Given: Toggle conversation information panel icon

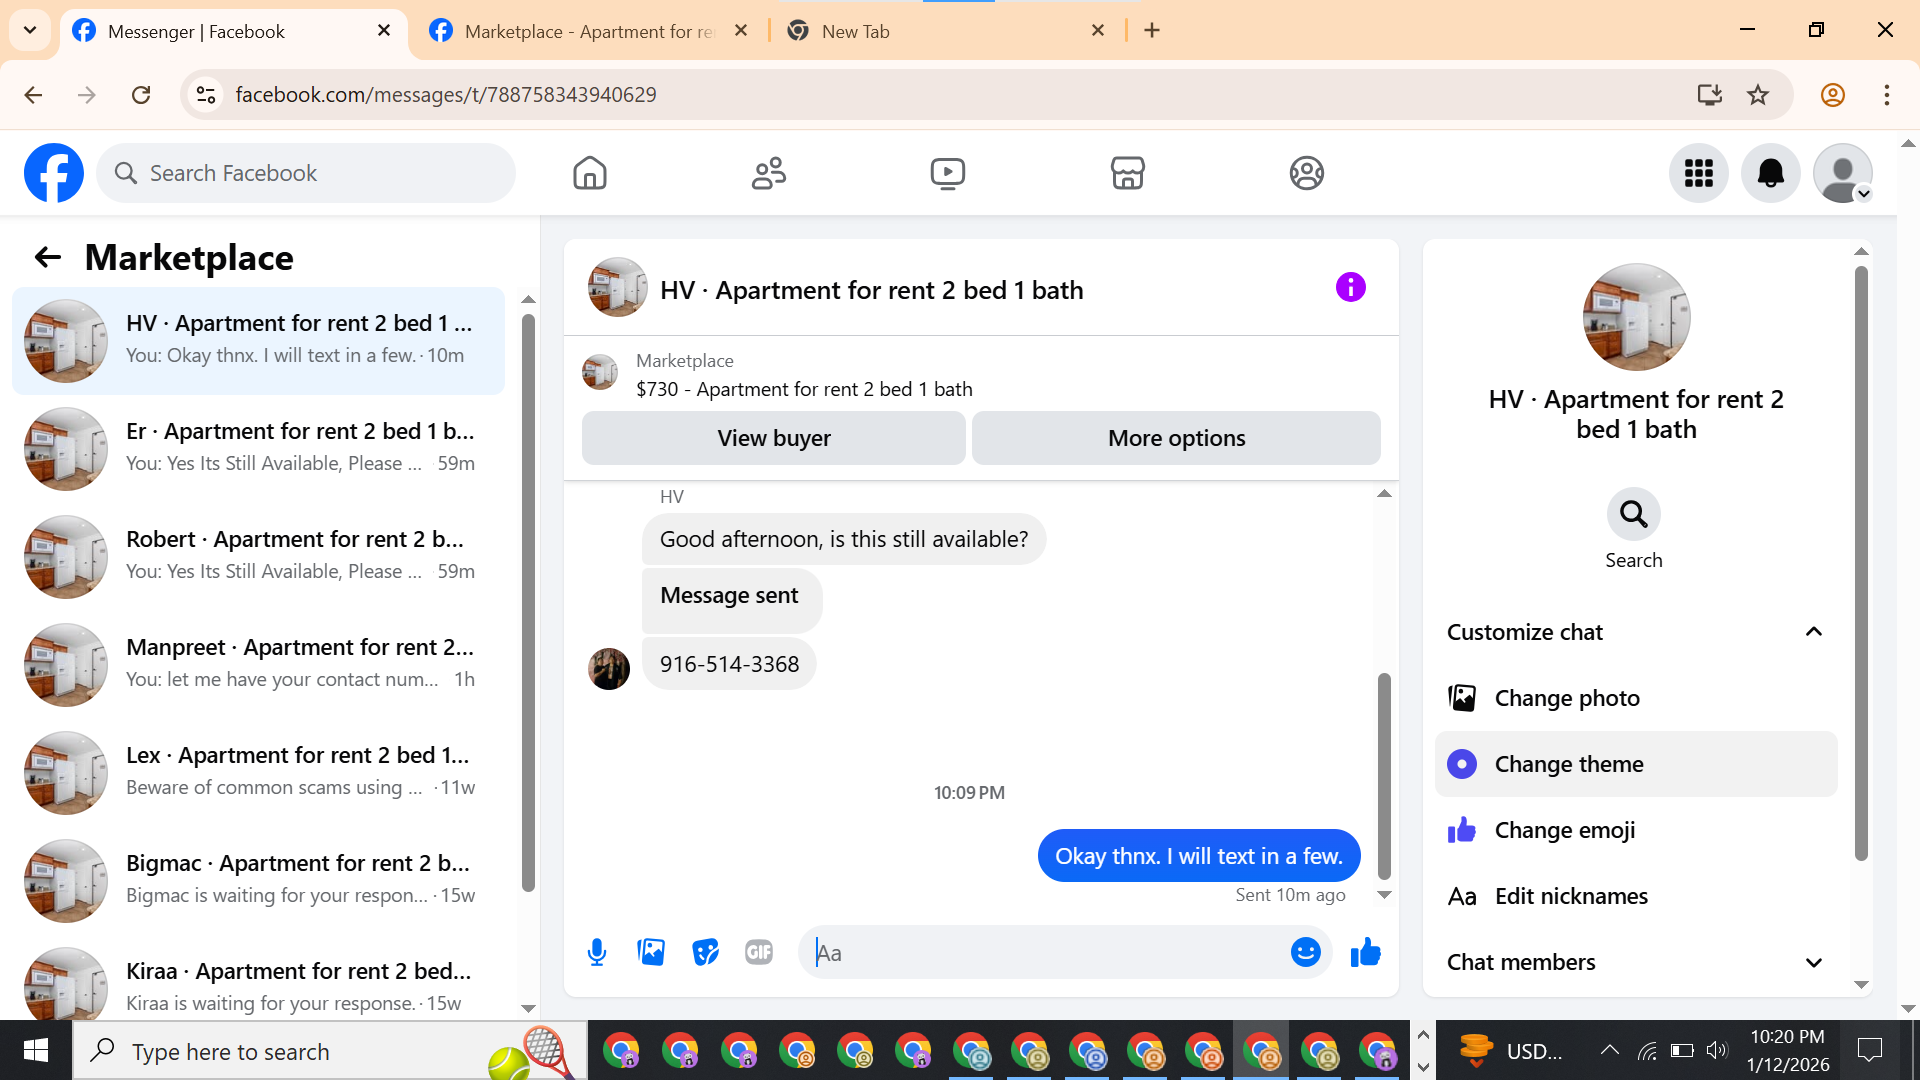Looking at the screenshot, I should pos(1350,288).
